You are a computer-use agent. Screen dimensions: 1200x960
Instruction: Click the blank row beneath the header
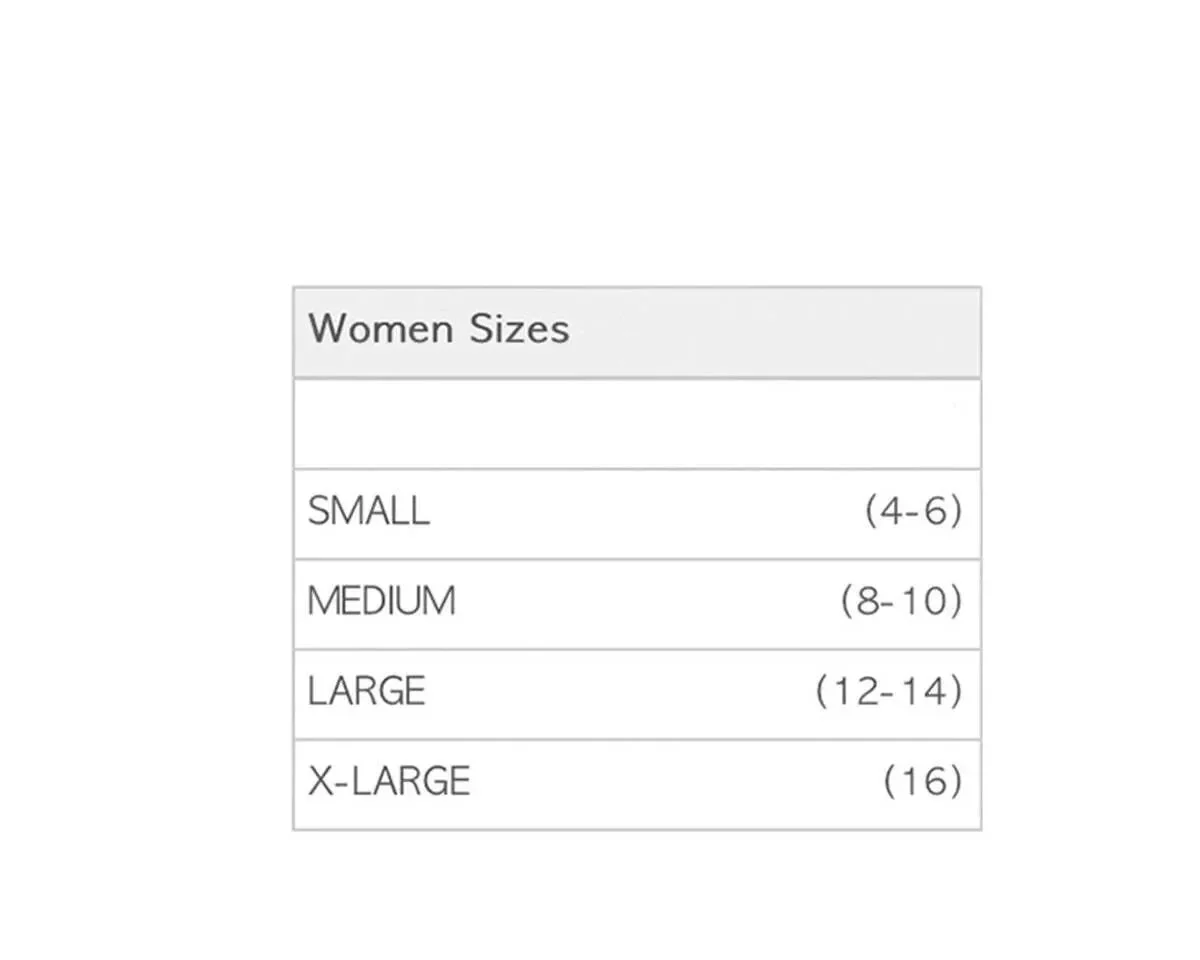click(x=637, y=423)
